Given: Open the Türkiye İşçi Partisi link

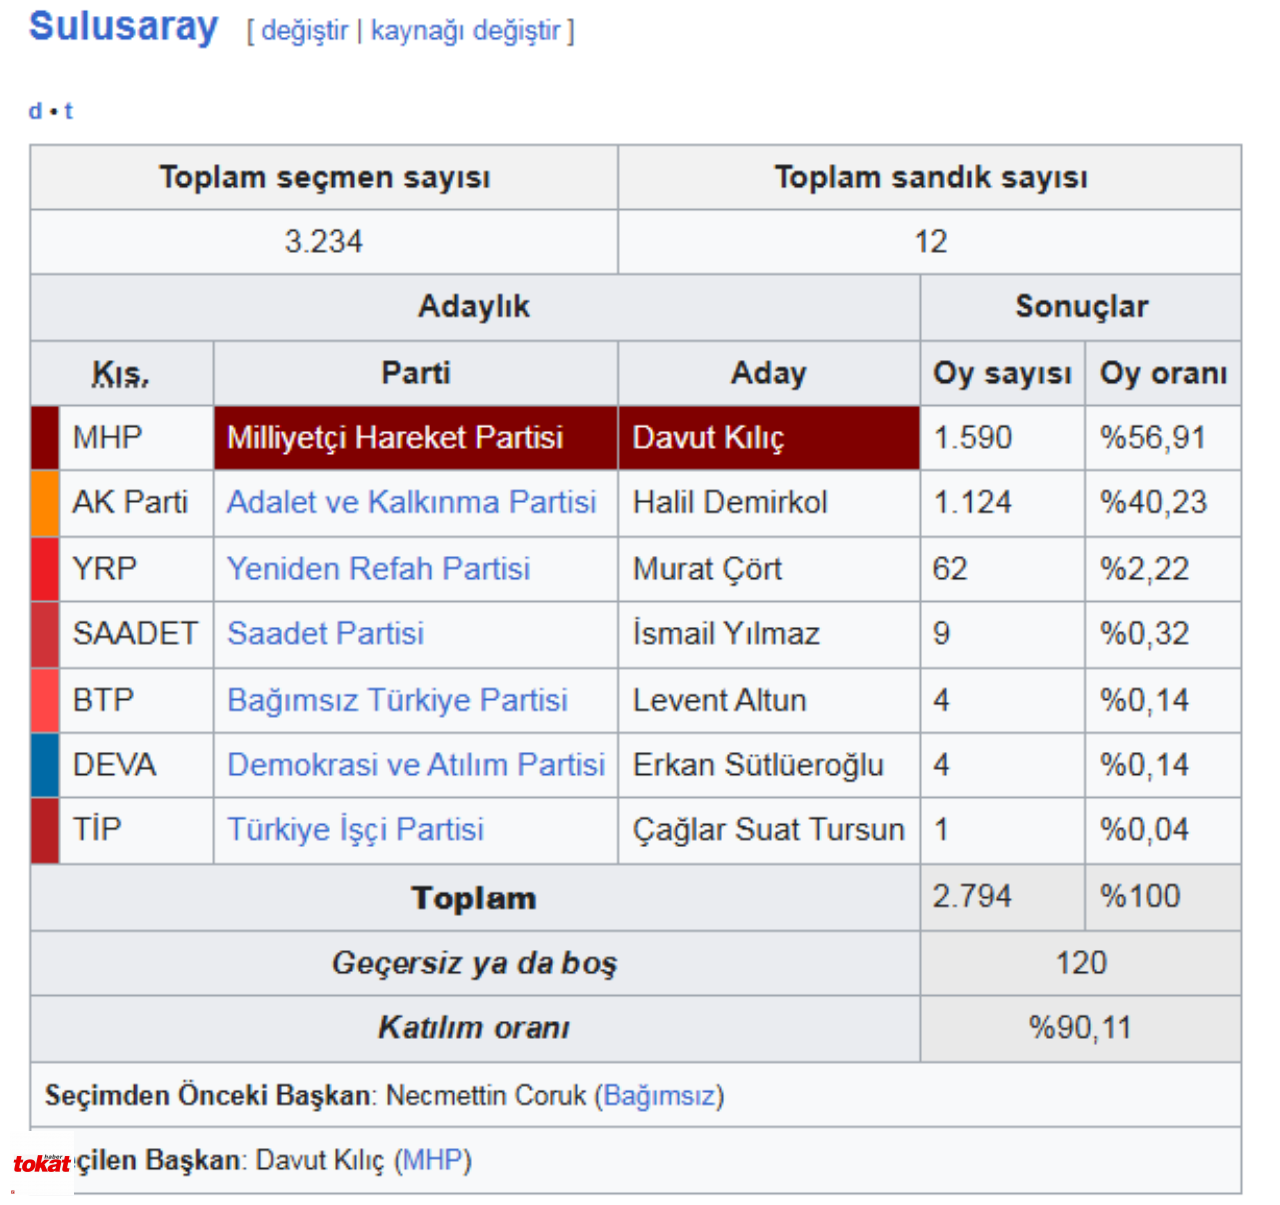Looking at the screenshot, I should [x=355, y=829].
